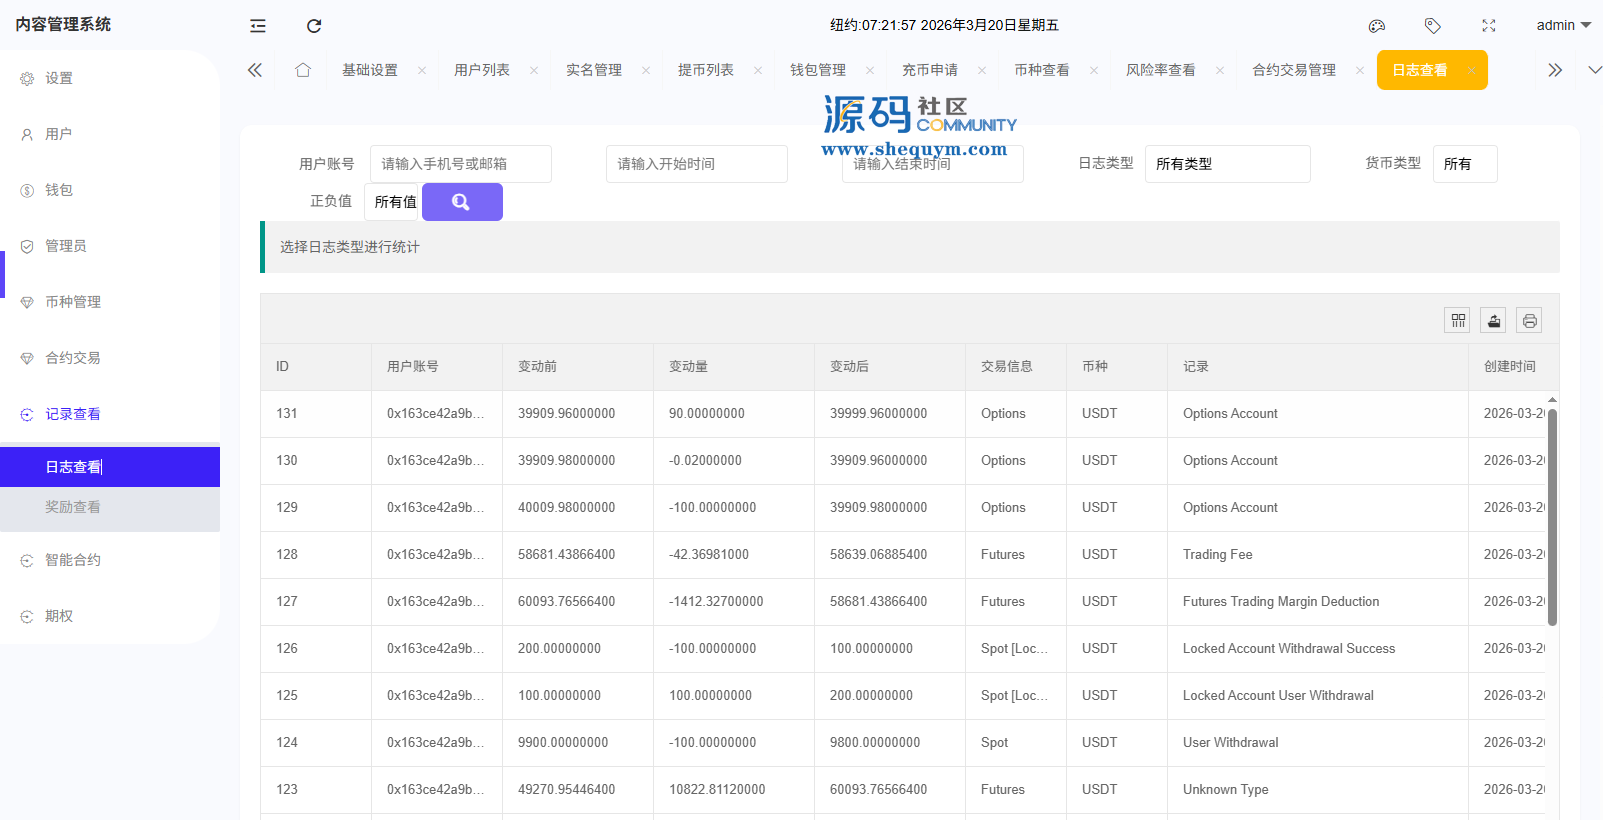Click the 用户账号 input field

460,164
